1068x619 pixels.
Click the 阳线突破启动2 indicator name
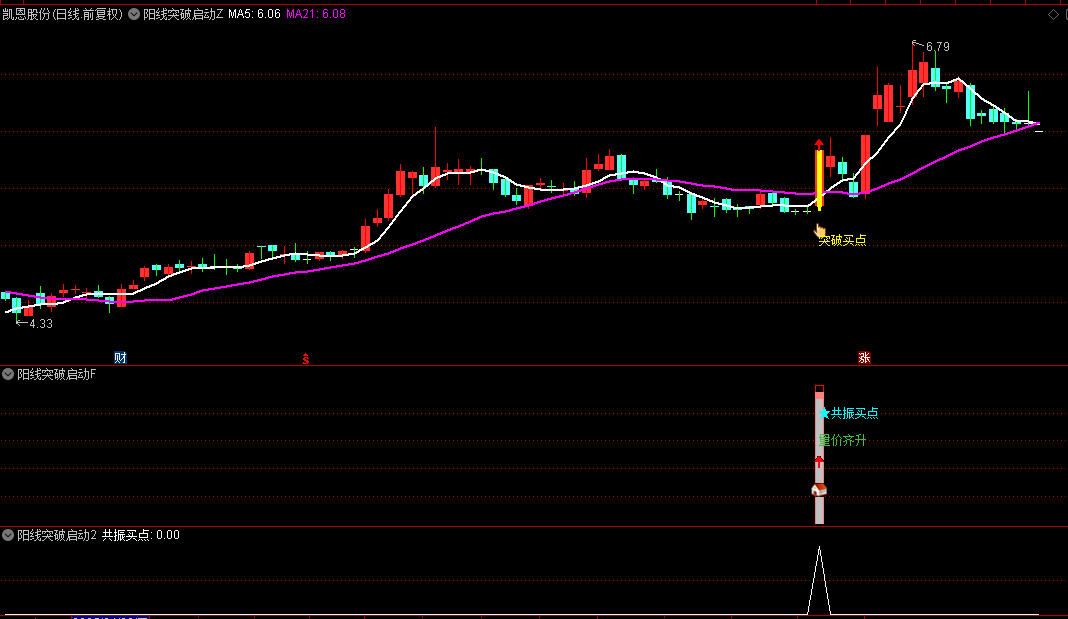(57, 535)
